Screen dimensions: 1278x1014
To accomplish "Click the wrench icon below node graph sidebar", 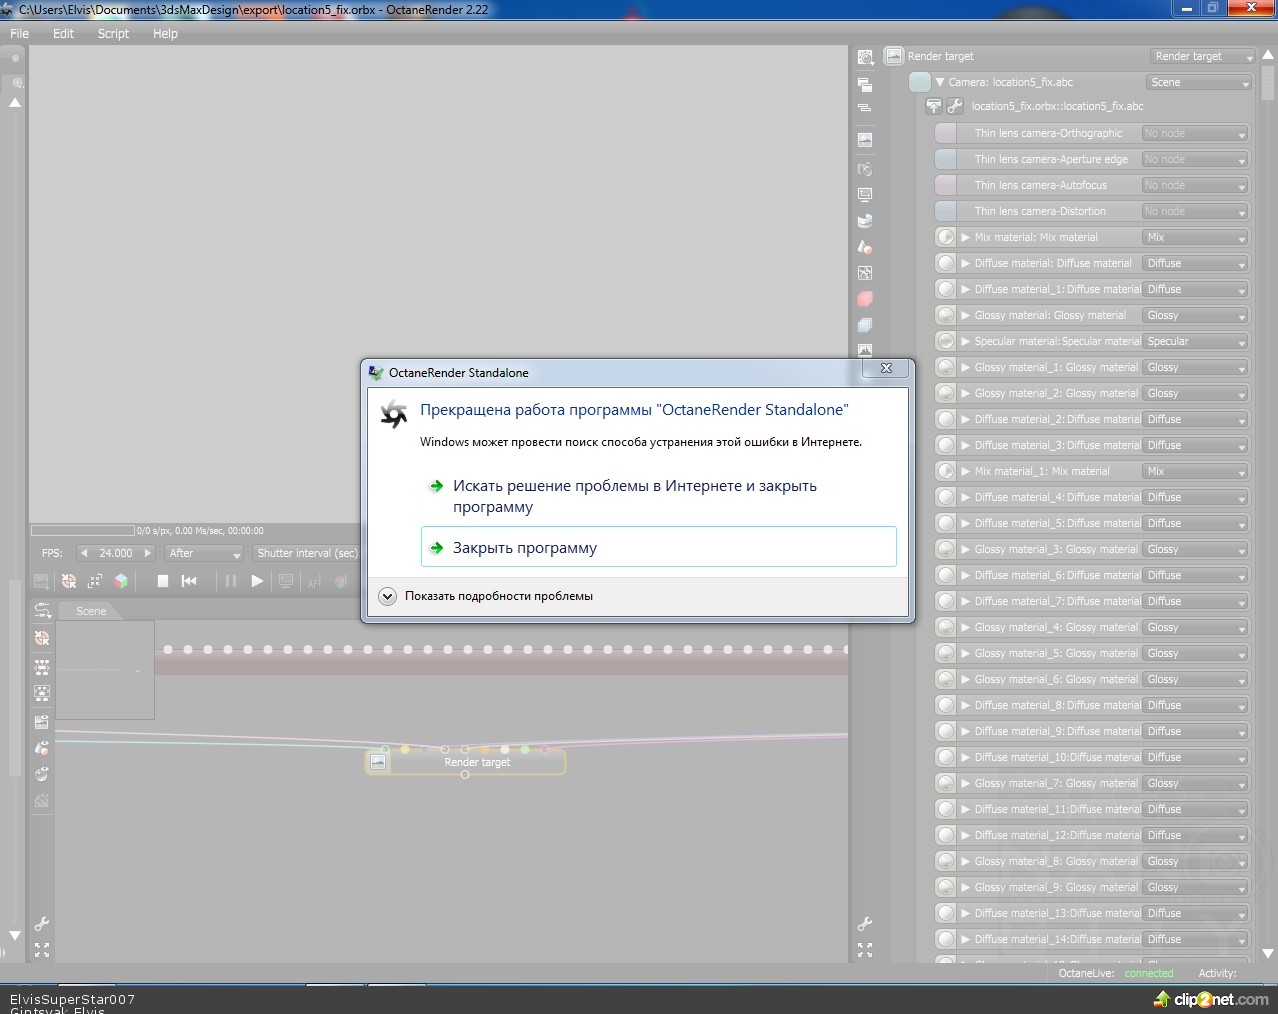I will pyautogui.click(x=42, y=924).
